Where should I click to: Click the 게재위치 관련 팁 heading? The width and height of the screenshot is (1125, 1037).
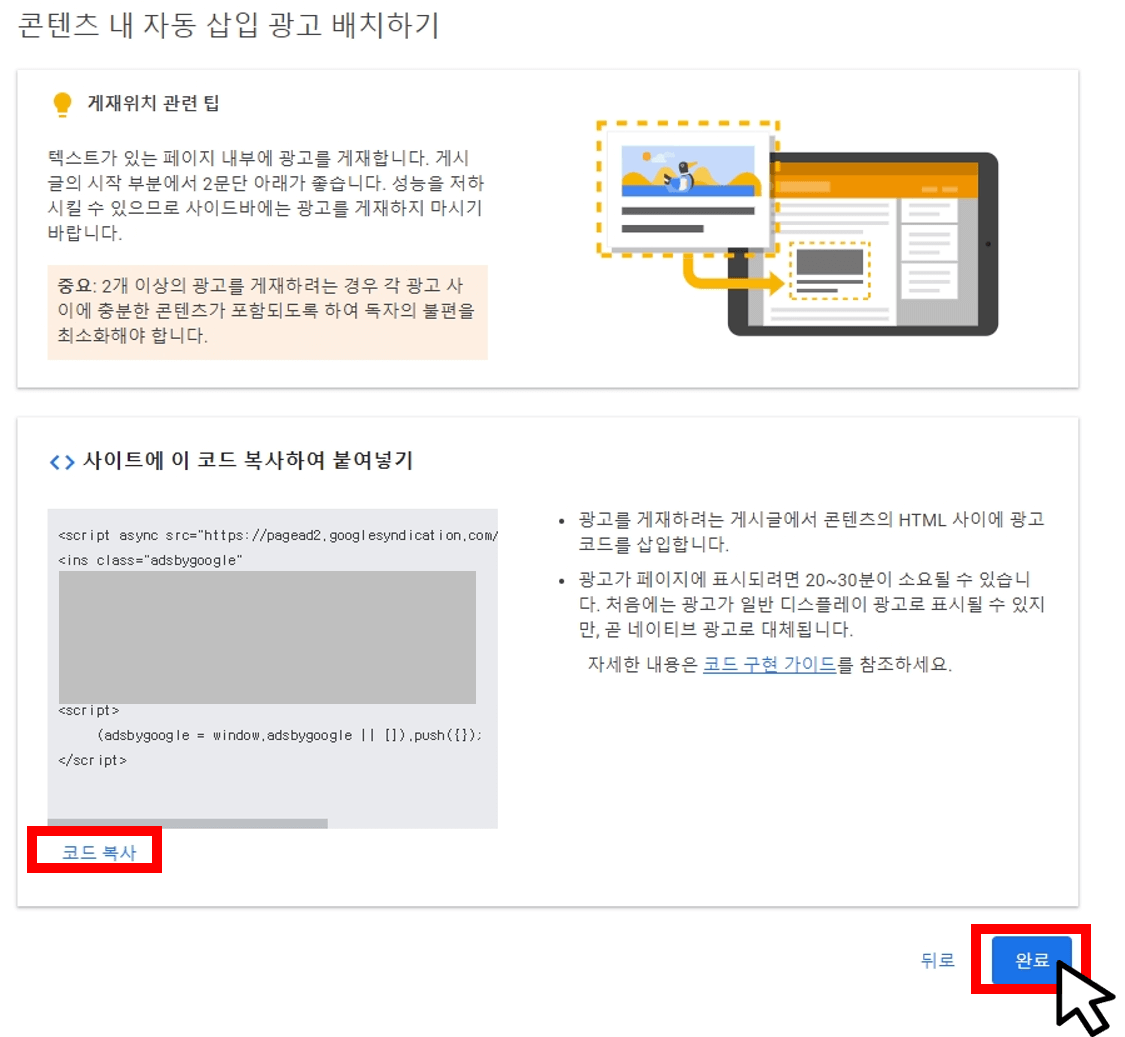153,103
